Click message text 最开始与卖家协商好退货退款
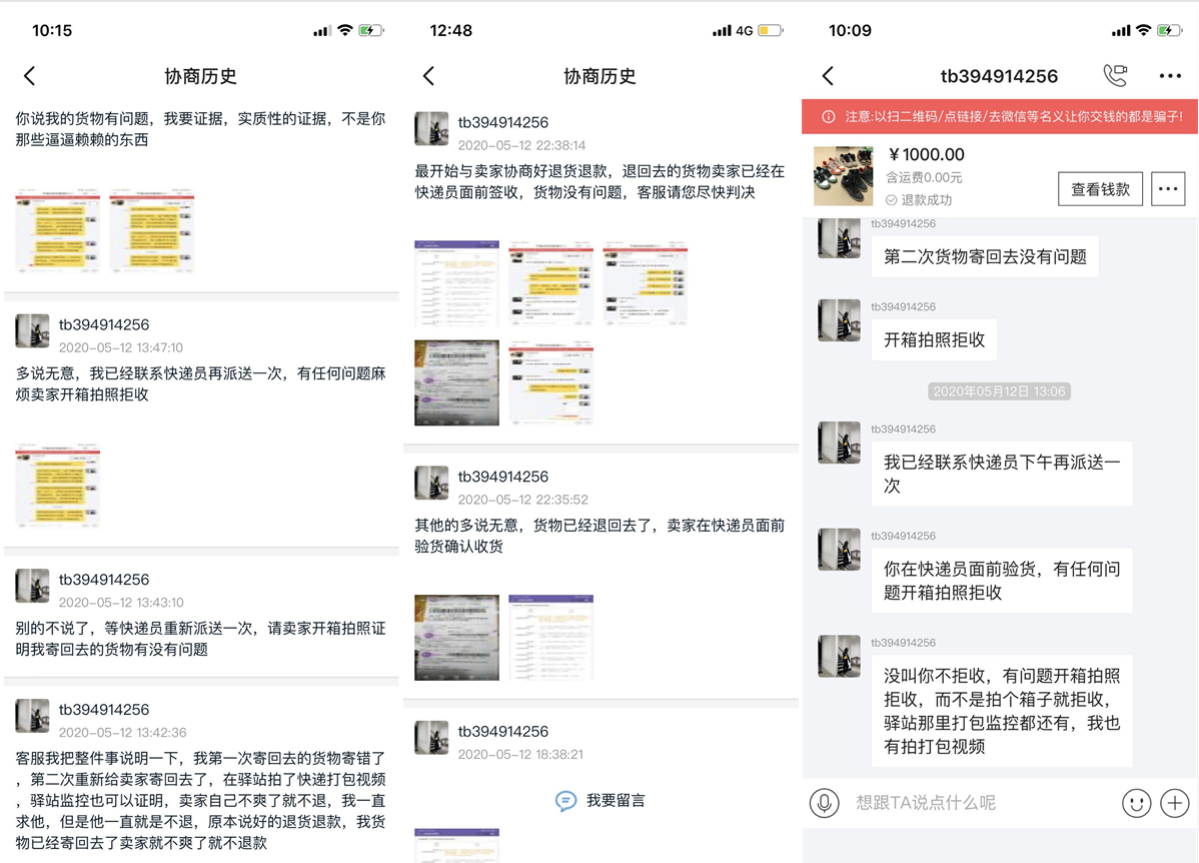The image size is (1199, 863). [600, 181]
